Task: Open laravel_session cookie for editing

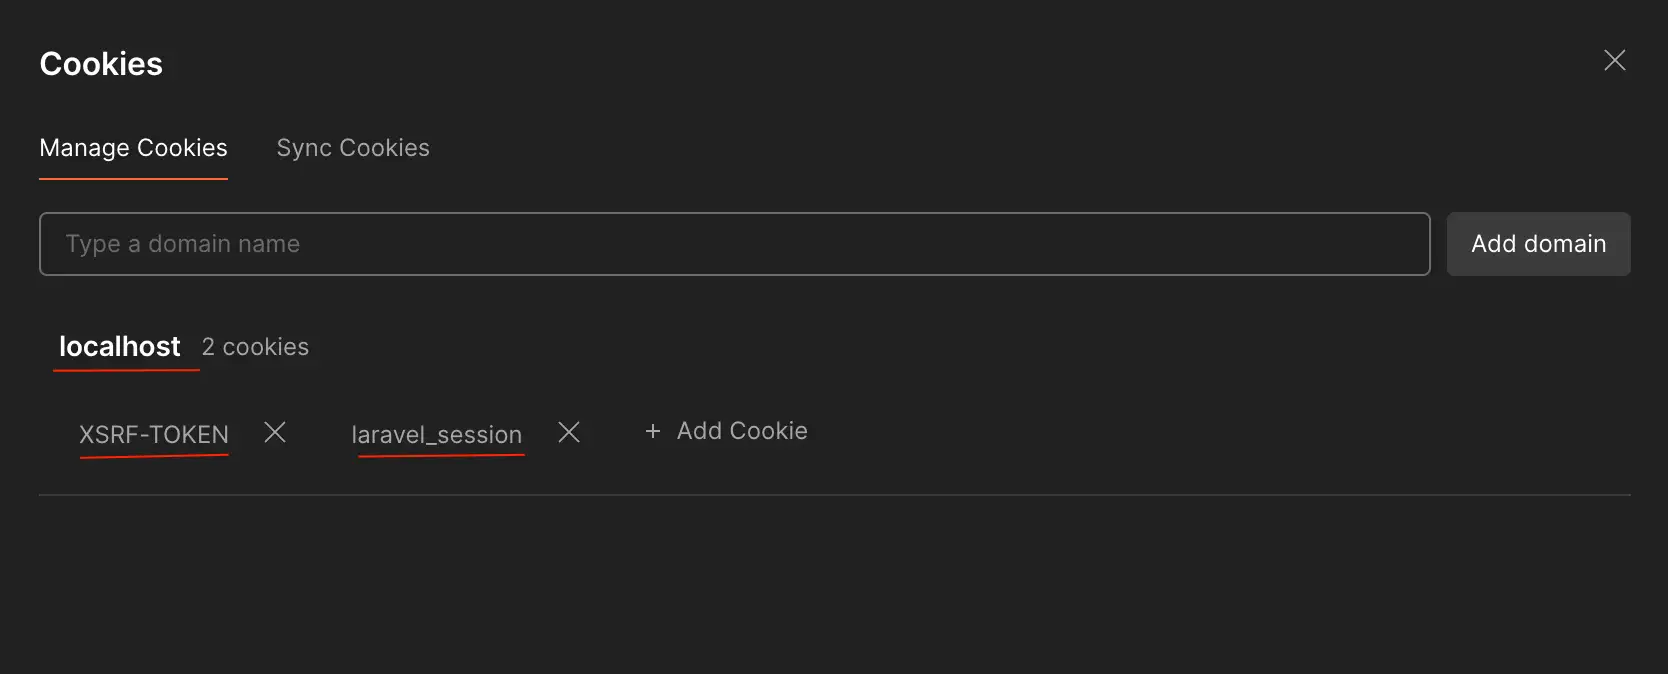Action: point(437,434)
